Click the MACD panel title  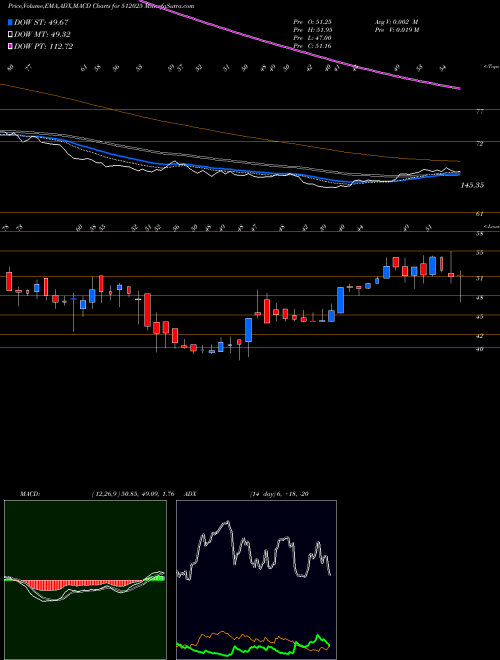click(x=30, y=494)
